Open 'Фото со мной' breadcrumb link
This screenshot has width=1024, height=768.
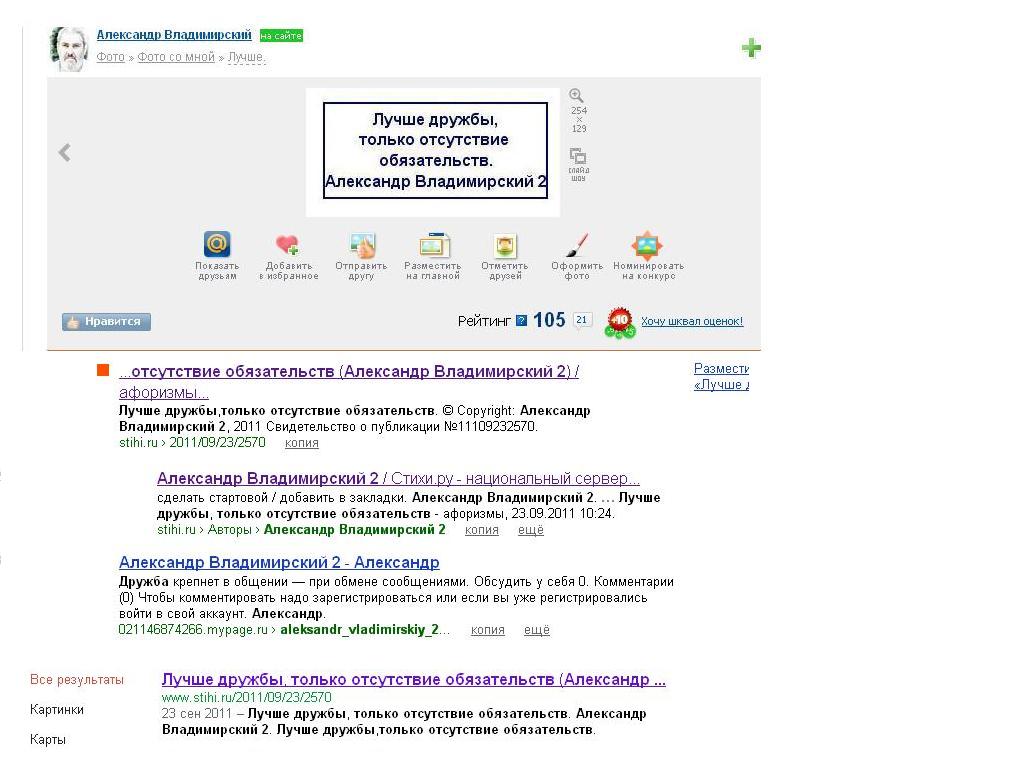[176, 58]
